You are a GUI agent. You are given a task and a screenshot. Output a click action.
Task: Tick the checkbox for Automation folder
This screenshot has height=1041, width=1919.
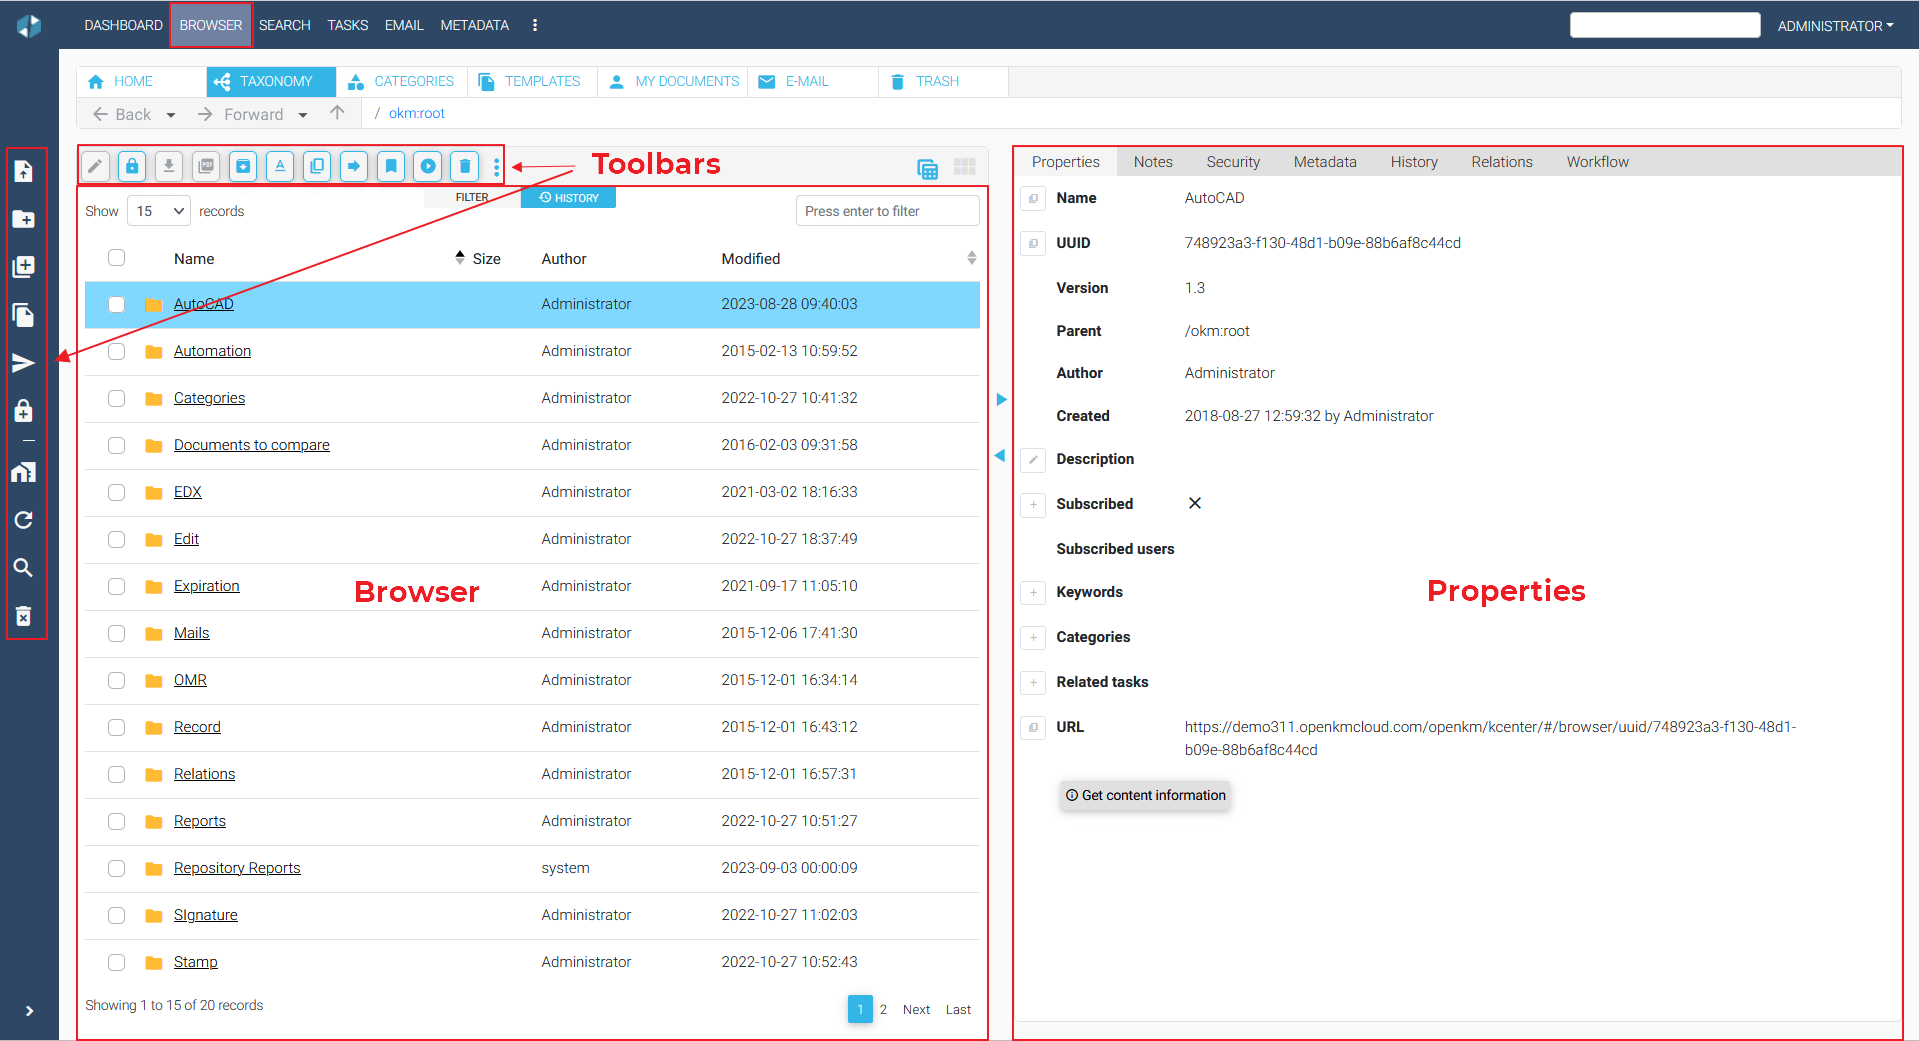click(x=117, y=351)
